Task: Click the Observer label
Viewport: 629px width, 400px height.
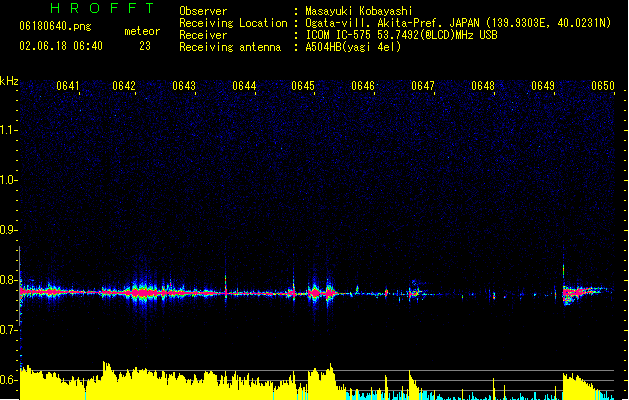Action: pyautogui.click(x=203, y=11)
